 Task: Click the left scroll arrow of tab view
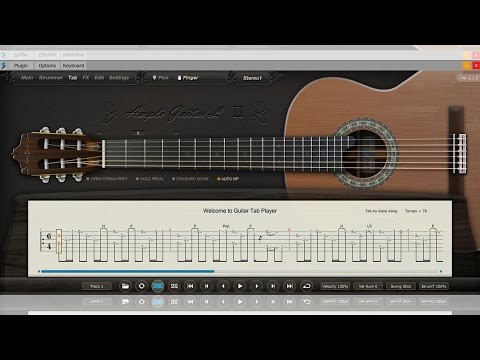click(39, 271)
